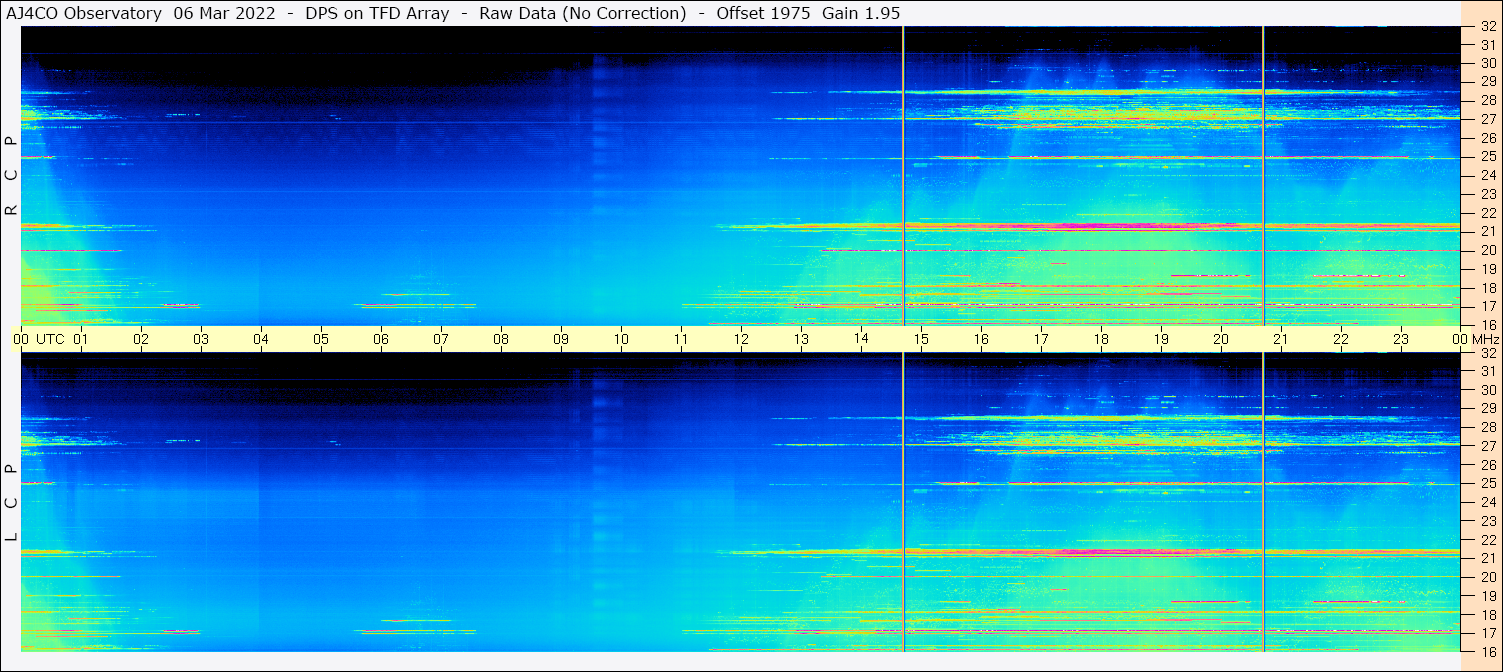Click the 25 MHz tick on upper scale
Image resolution: width=1503 pixels, height=672 pixels.
pyautogui.click(x=1488, y=157)
